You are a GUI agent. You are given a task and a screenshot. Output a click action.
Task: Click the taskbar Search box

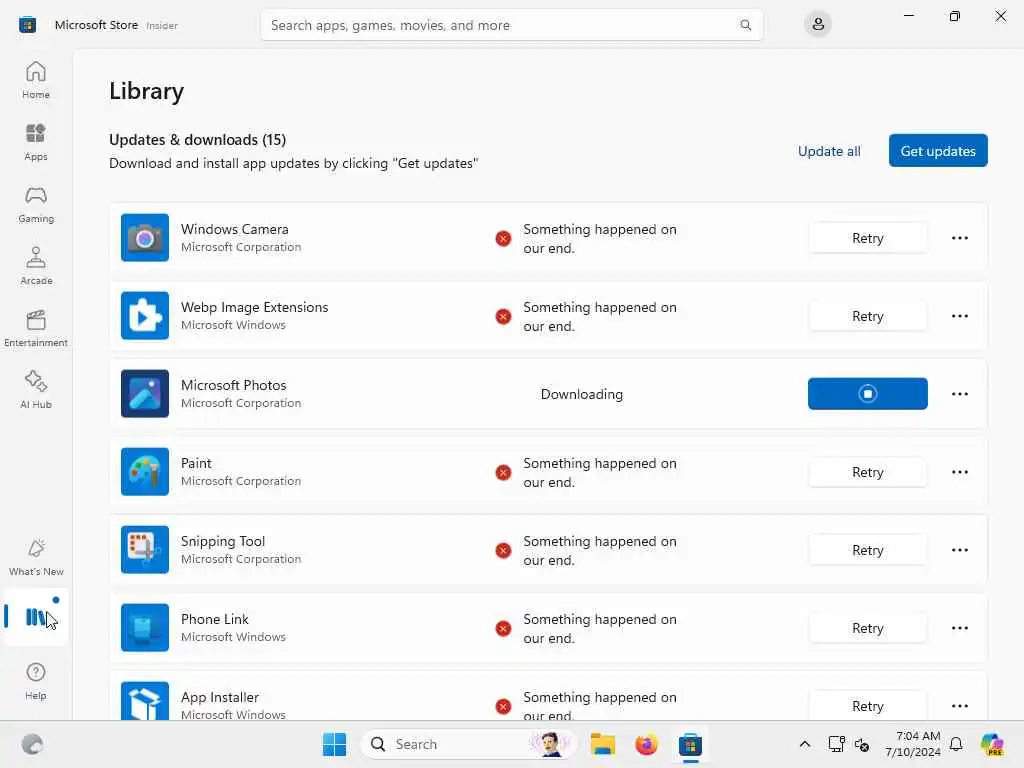pos(468,744)
